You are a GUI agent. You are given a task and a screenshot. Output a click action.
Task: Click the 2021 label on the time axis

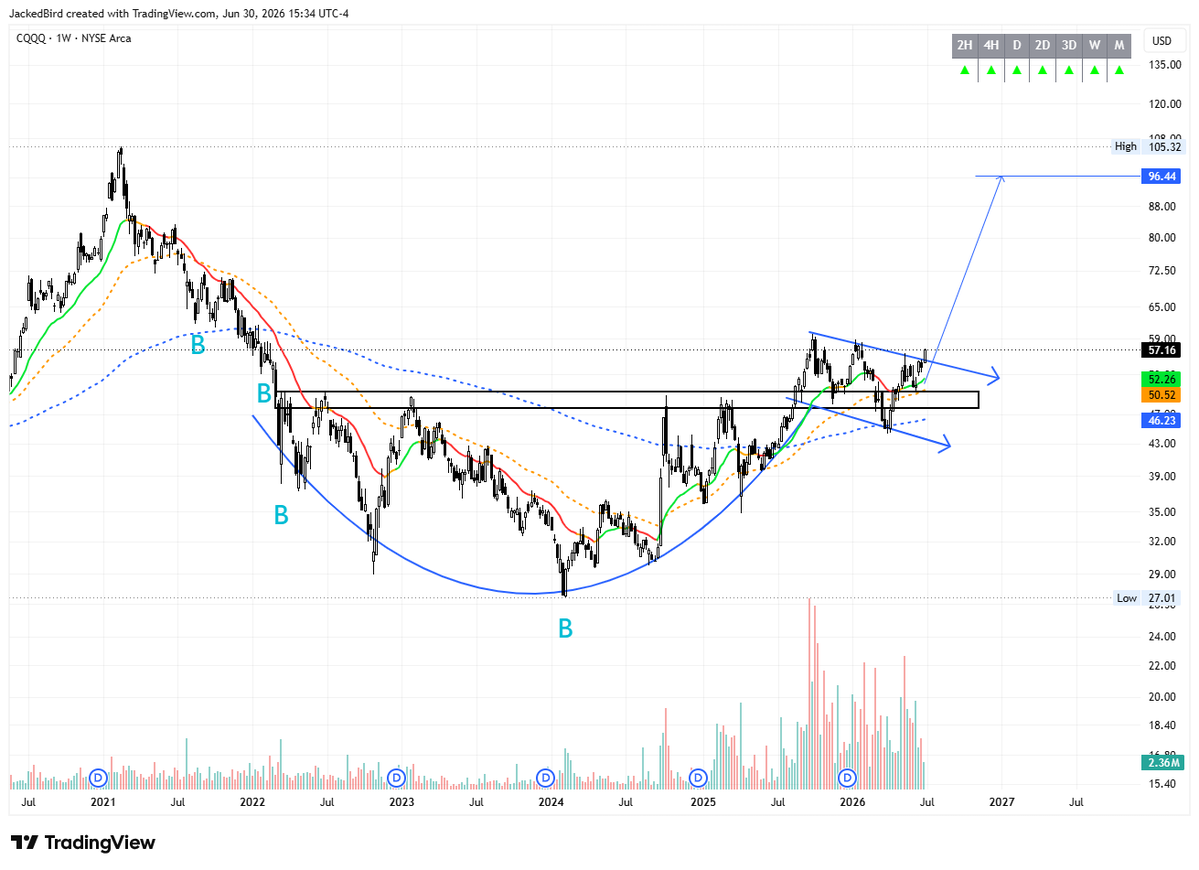coord(103,802)
